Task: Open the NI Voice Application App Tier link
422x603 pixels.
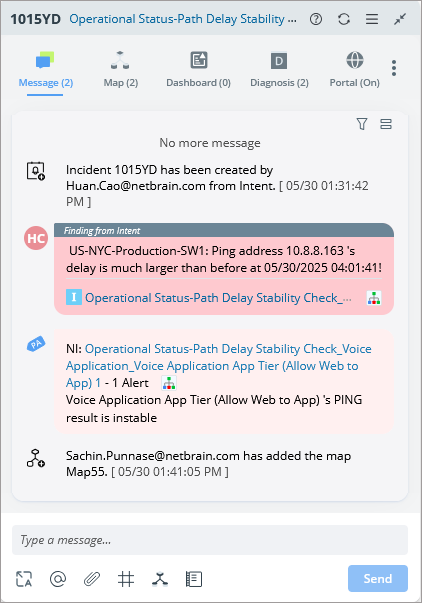Action: (x=219, y=366)
